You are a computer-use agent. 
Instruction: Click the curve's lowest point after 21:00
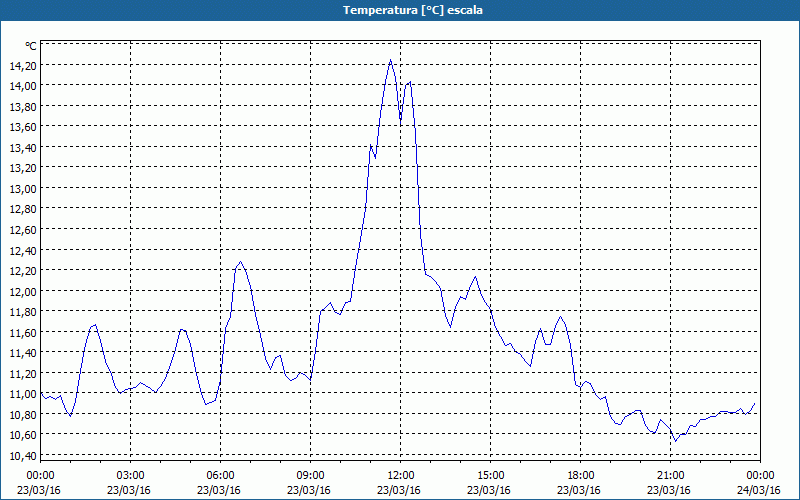click(x=676, y=441)
